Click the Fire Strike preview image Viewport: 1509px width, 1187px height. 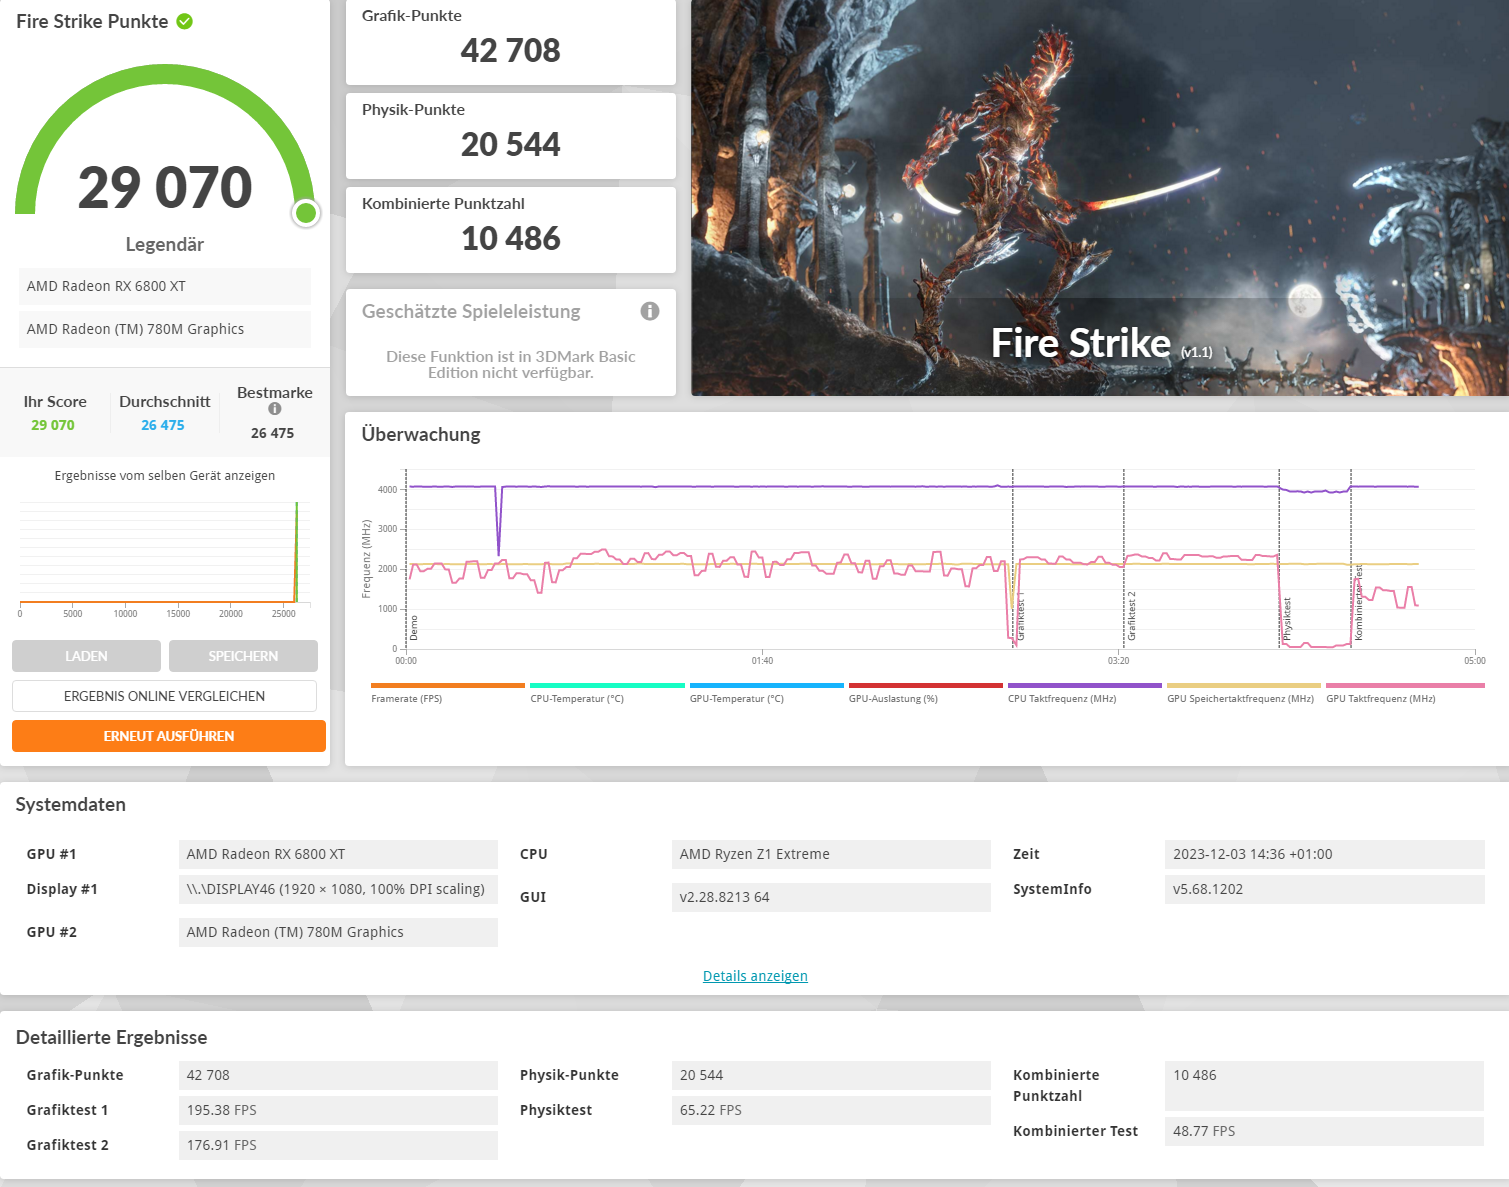(x=1100, y=197)
